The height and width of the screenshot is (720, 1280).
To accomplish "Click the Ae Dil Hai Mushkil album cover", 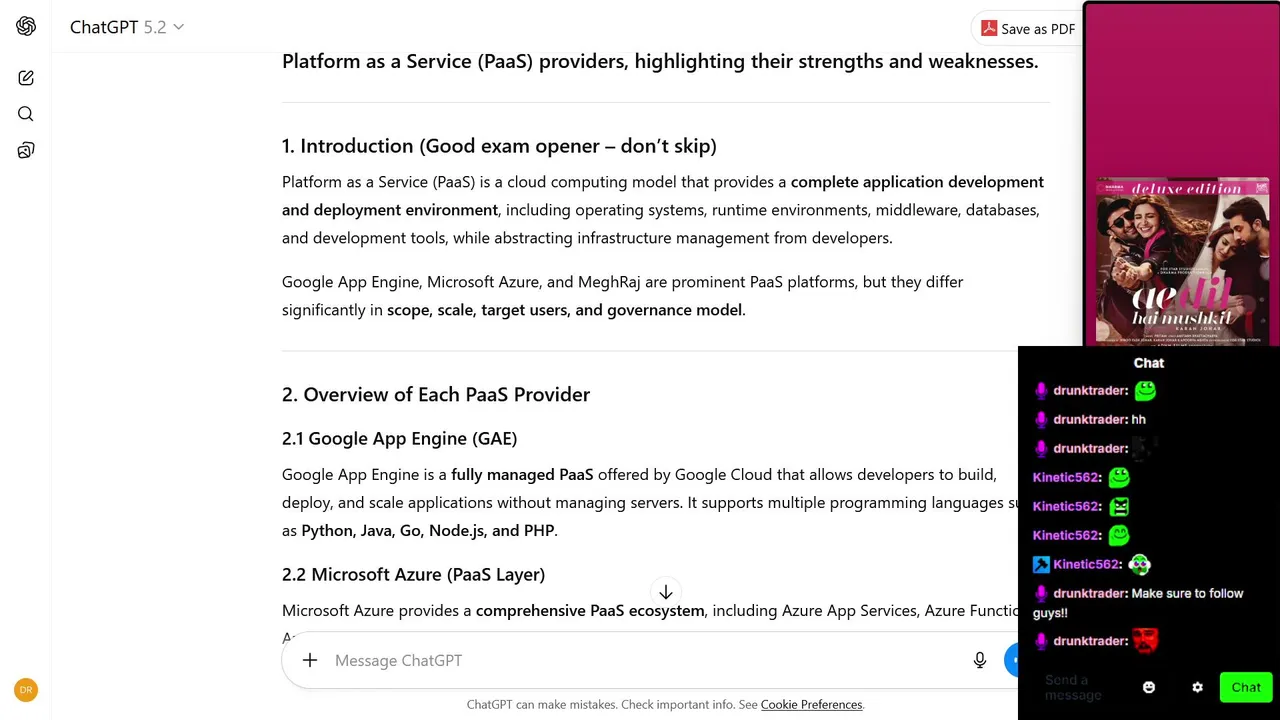I will point(1182,261).
